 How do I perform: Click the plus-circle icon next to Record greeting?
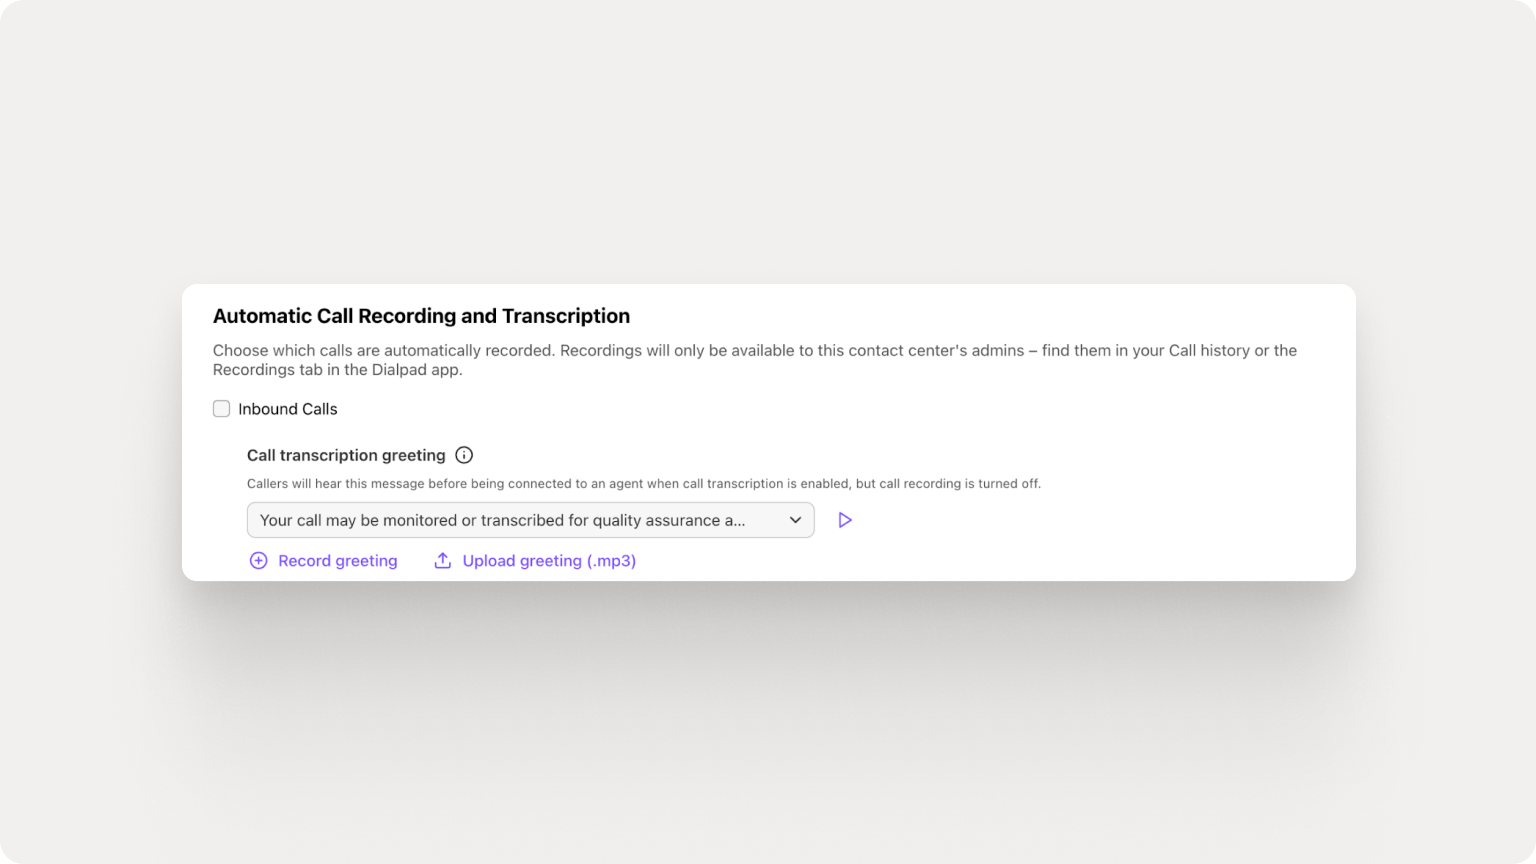coord(259,561)
